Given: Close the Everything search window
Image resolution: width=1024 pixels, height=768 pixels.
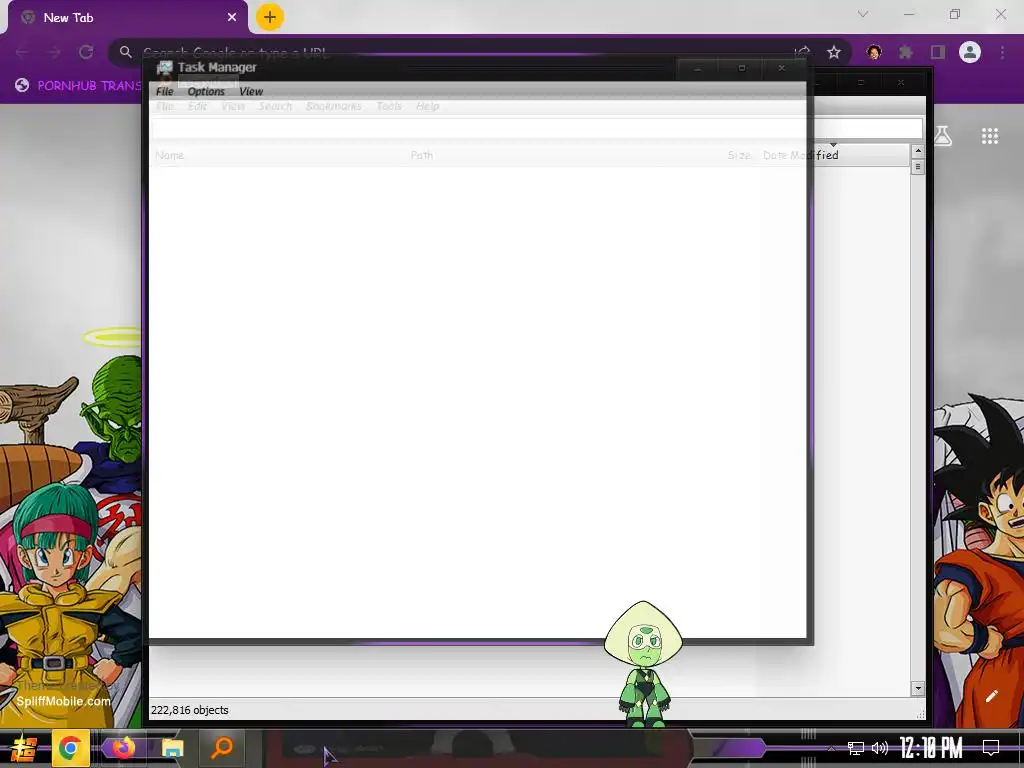Looking at the screenshot, I should point(901,82).
